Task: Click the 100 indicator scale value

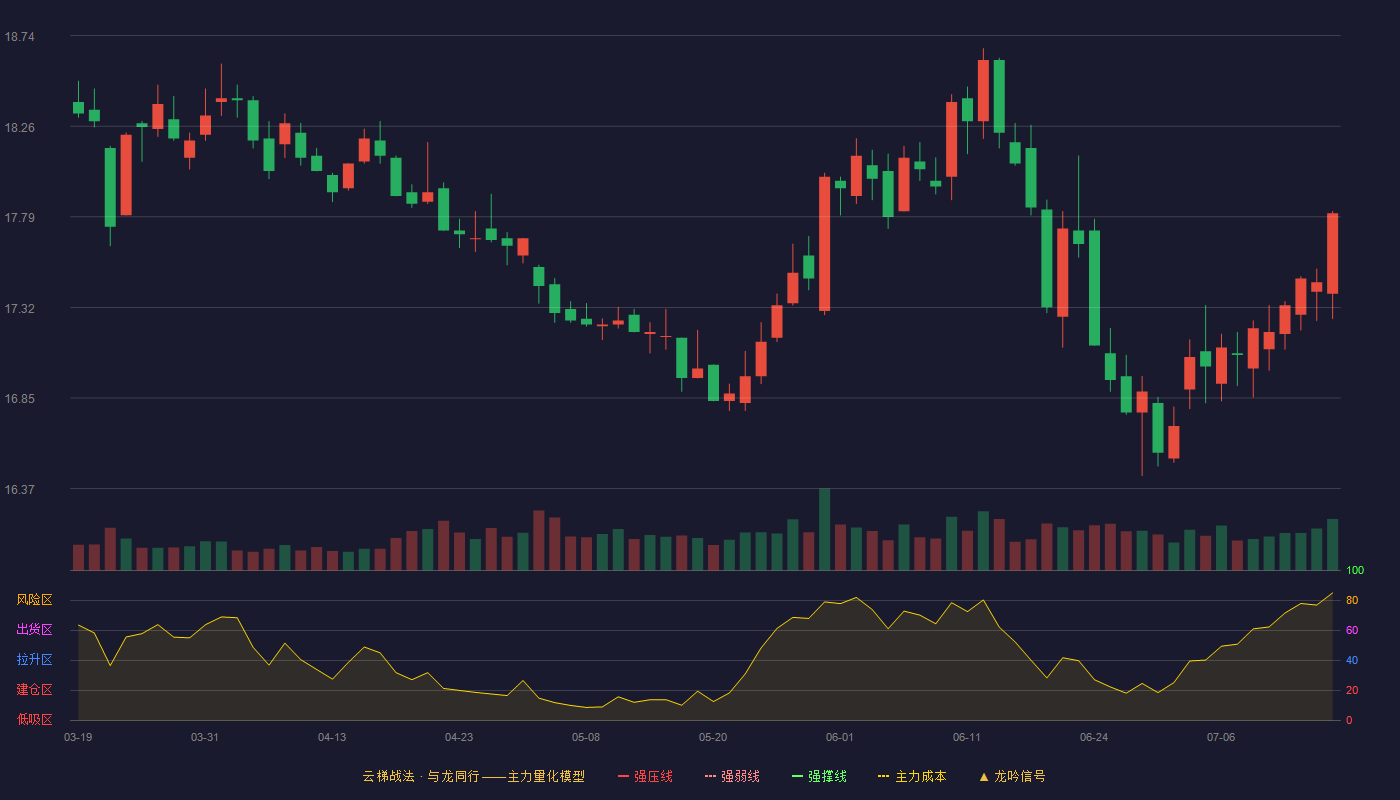Action: [x=1355, y=571]
